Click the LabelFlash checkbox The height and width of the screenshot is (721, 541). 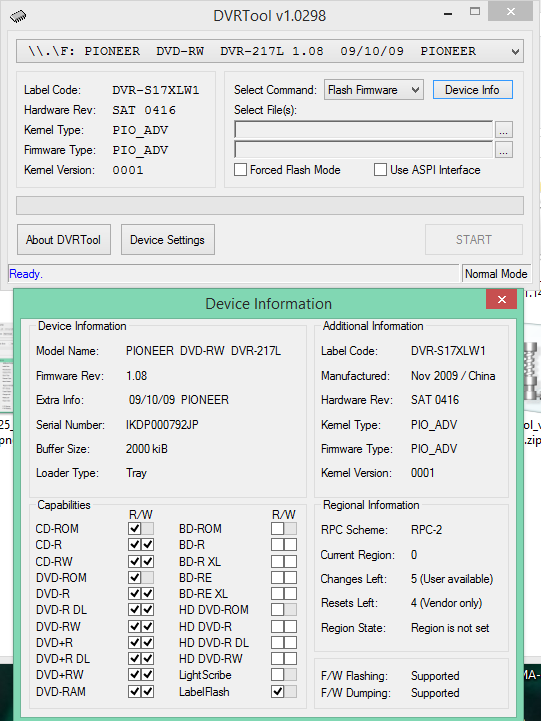click(x=278, y=692)
